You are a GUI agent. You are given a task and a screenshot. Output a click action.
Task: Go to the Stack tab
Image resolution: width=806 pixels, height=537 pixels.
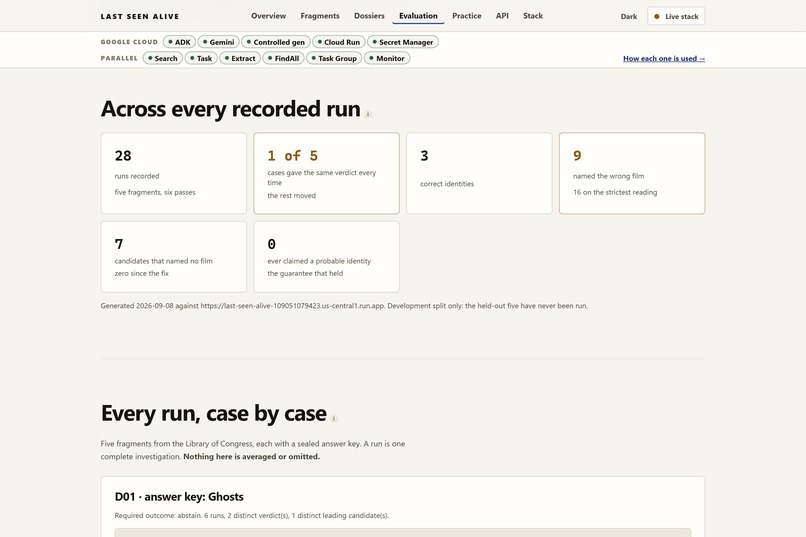click(533, 16)
